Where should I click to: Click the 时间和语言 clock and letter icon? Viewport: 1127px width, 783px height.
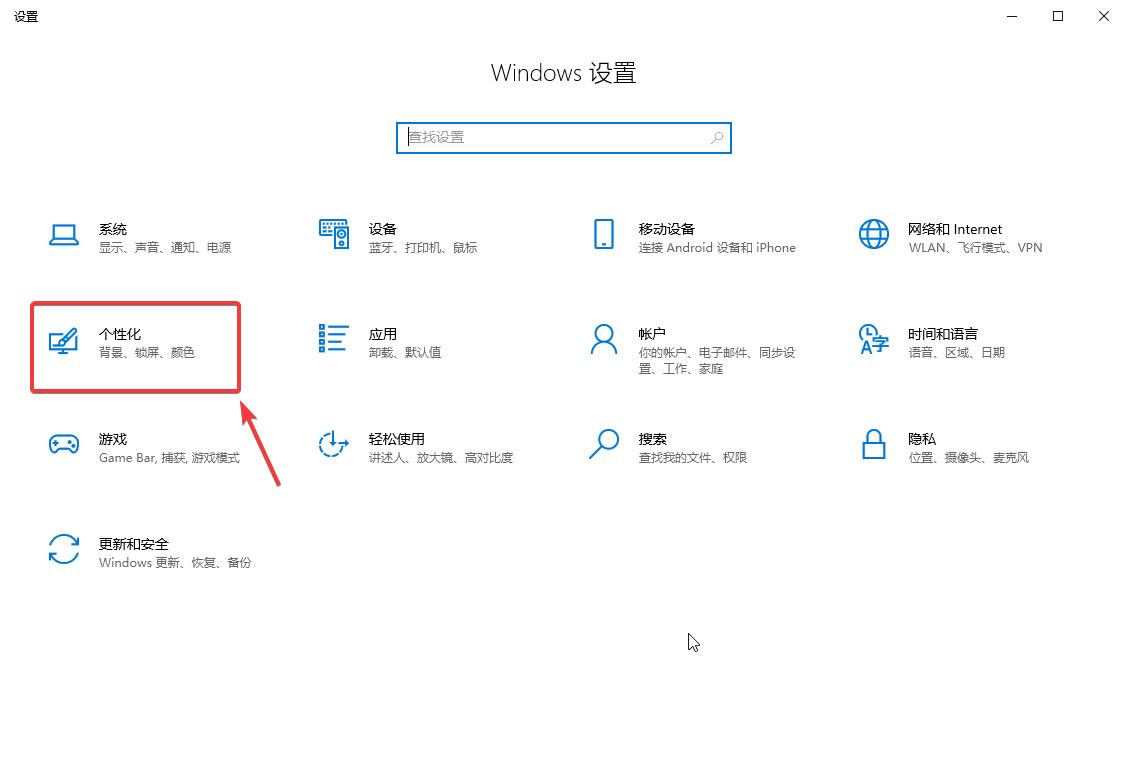click(x=874, y=339)
